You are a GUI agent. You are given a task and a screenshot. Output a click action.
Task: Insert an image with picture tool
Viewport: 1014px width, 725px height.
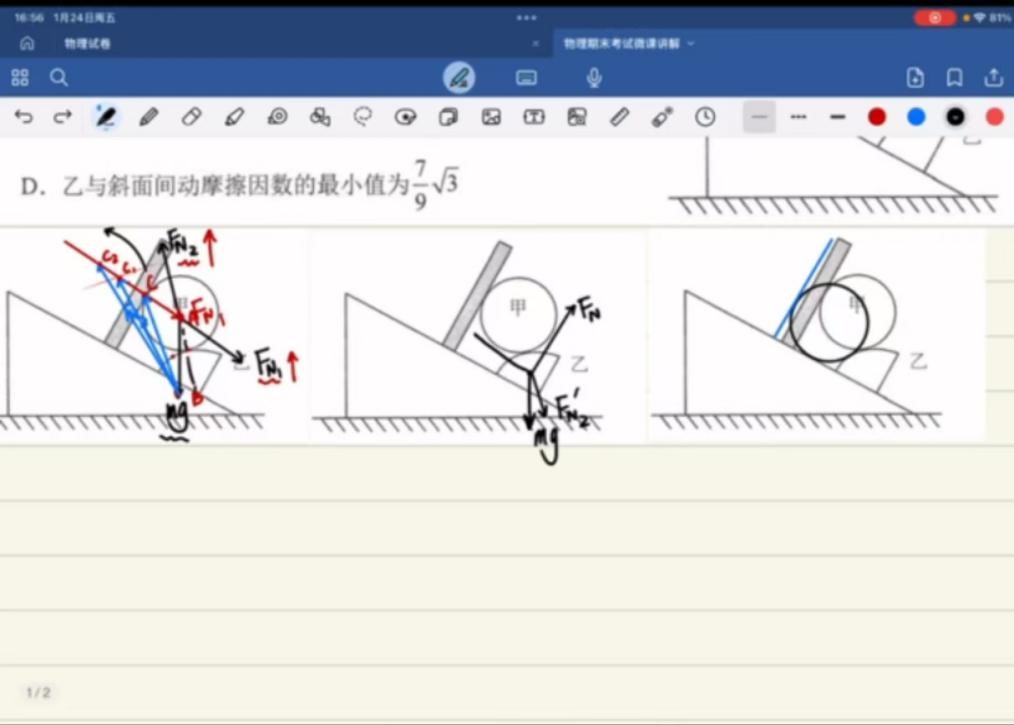click(491, 117)
